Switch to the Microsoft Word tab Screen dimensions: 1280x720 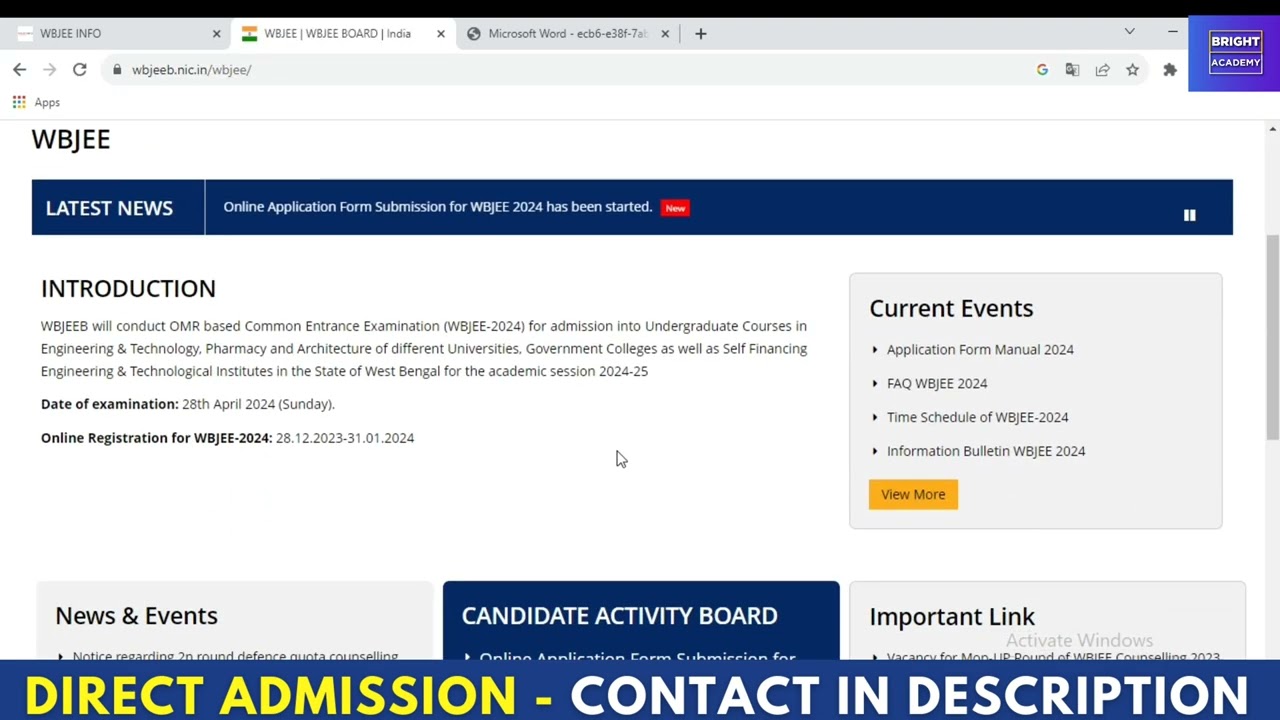pyautogui.click(x=567, y=33)
